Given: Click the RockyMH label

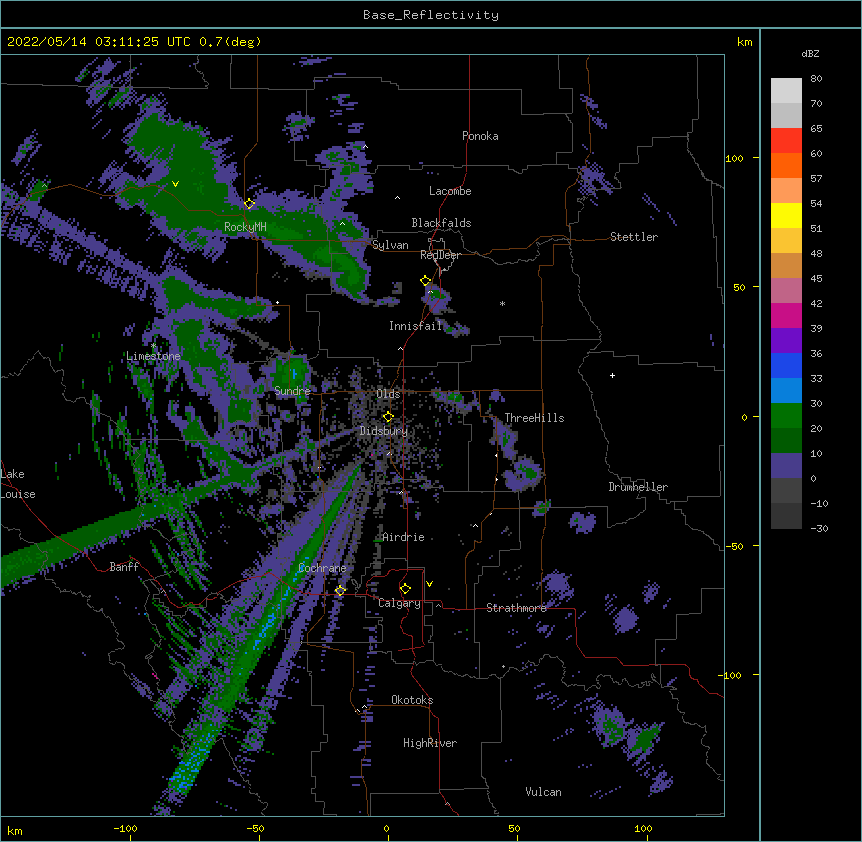Looking at the screenshot, I should pos(245,227).
